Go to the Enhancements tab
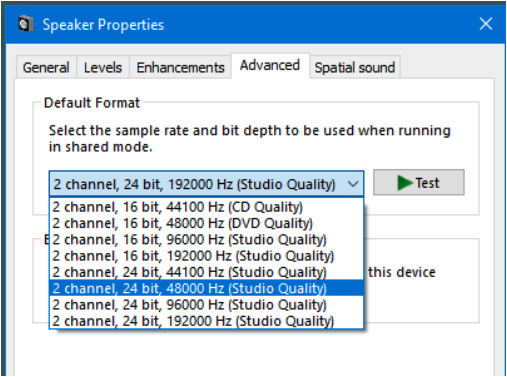This screenshot has width=507, height=377. tap(180, 67)
